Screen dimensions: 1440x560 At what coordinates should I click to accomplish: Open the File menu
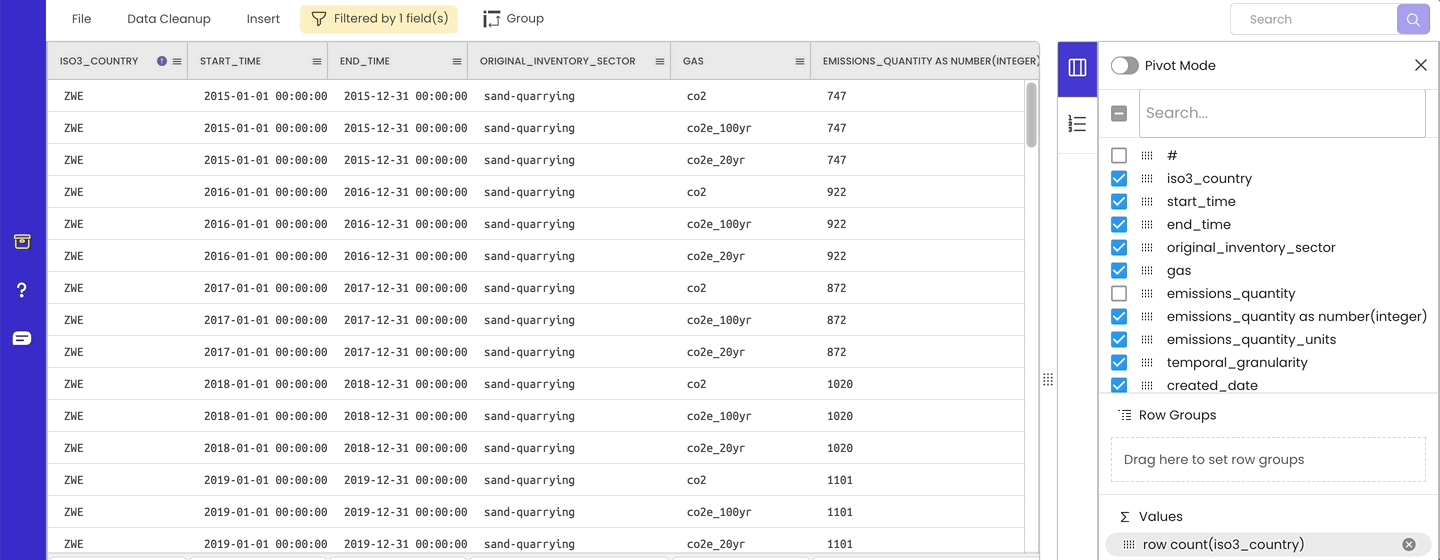point(82,19)
